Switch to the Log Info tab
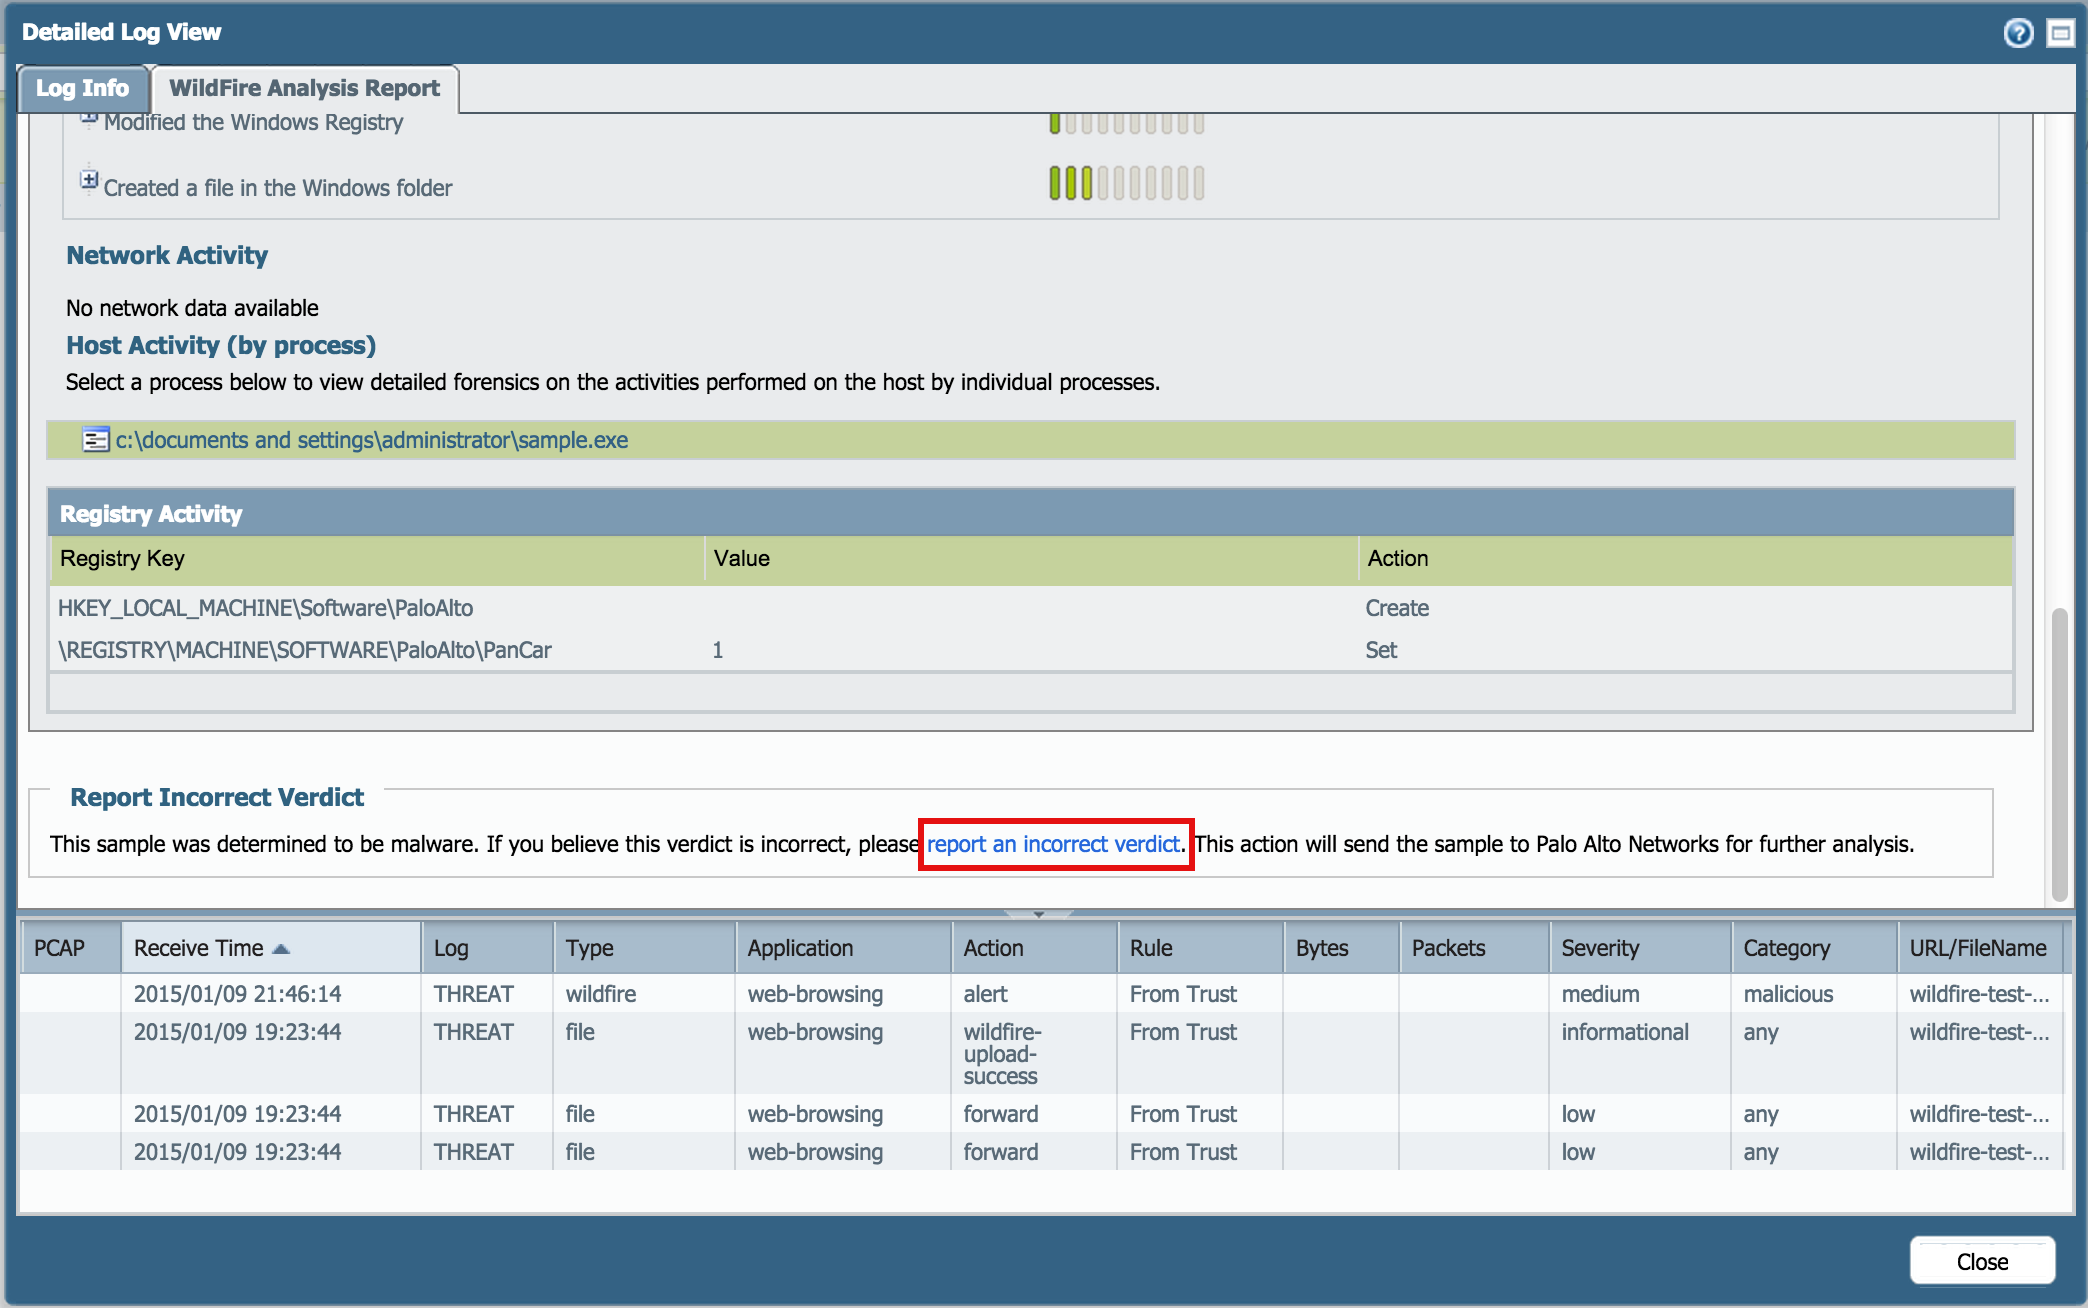This screenshot has width=2088, height=1308. [x=82, y=89]
